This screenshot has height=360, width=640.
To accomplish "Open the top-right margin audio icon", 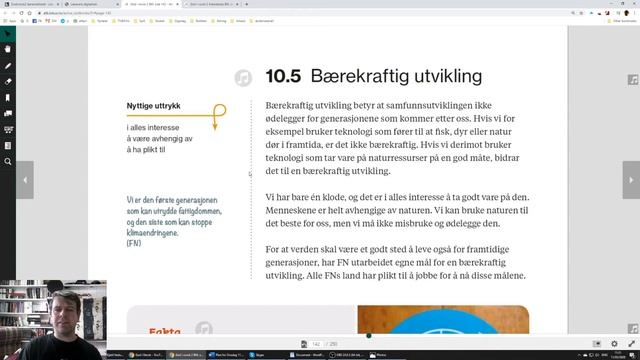I will point(633,80).
